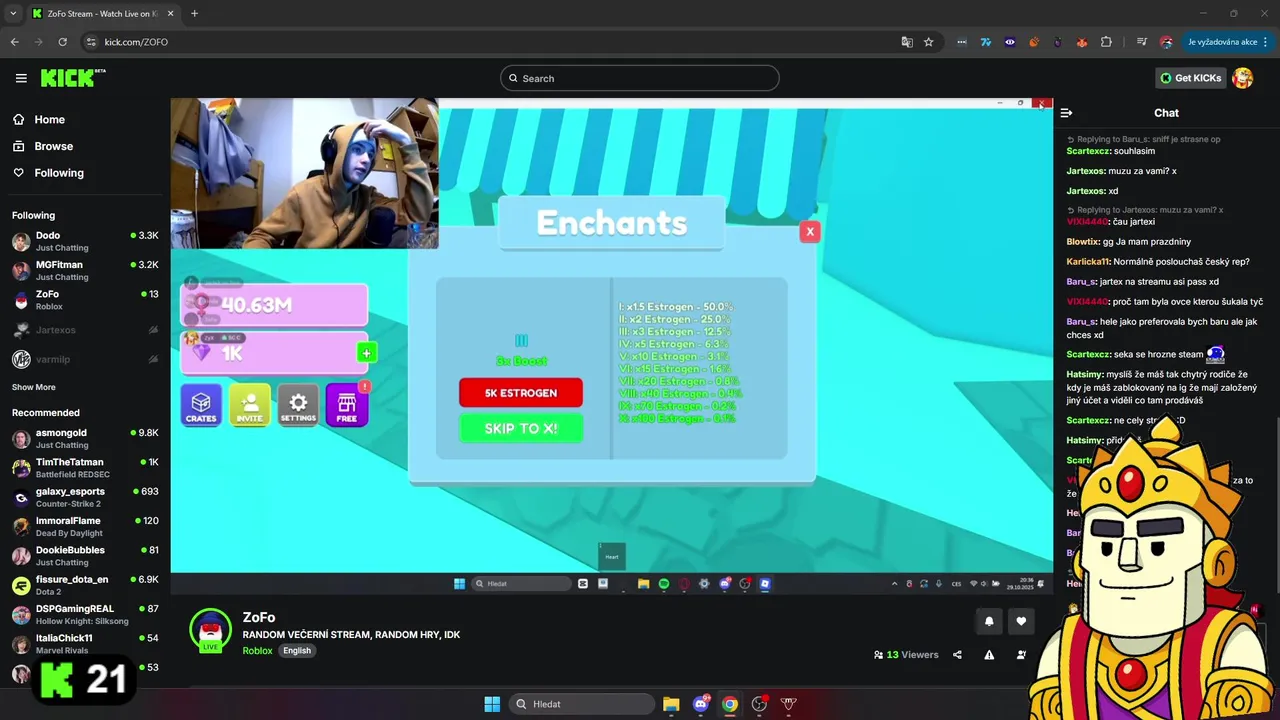Collapse the chat panel with arrow icon
The height and width of the screenshot is (720, 1280).
[x=1066, y=113]
